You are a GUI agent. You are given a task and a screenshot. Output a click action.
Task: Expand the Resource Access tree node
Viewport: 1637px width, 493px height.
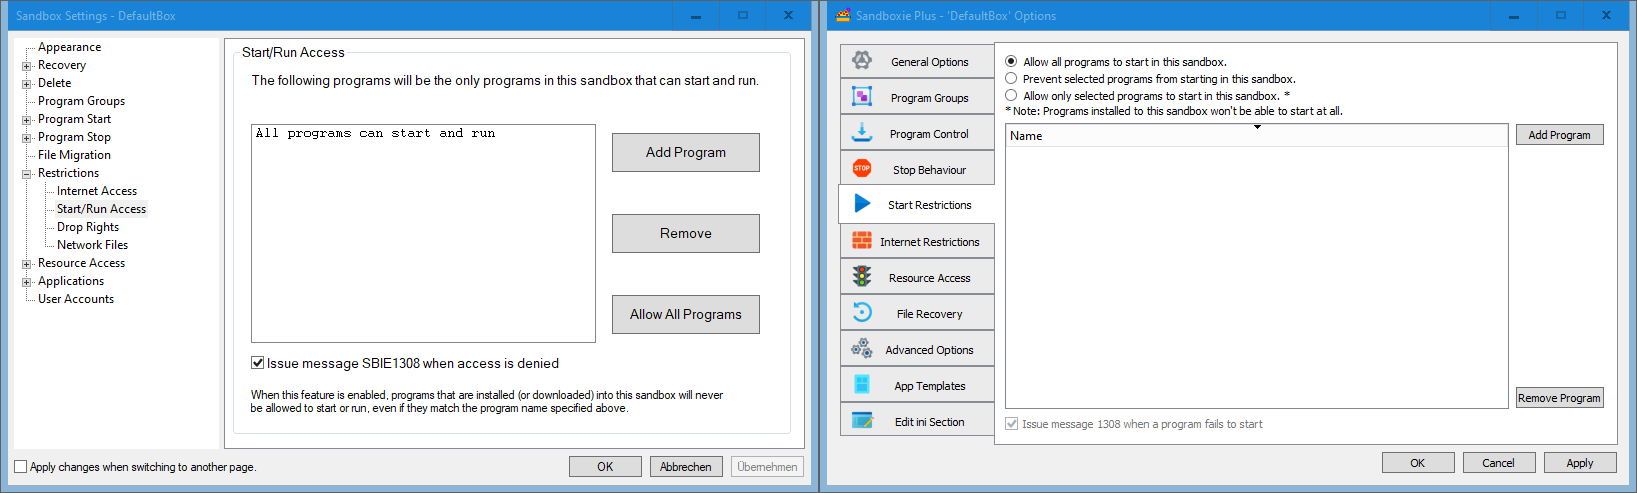[27, 264]
